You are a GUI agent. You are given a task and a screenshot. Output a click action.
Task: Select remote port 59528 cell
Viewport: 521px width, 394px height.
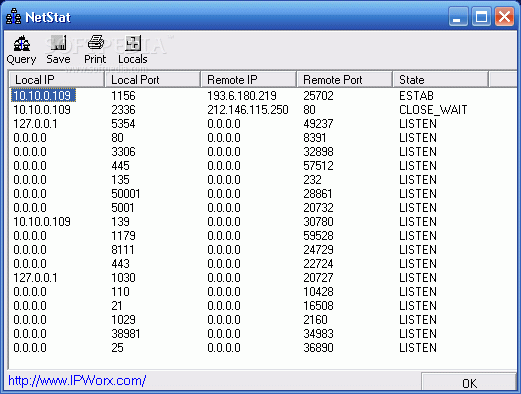coord(318,236)
